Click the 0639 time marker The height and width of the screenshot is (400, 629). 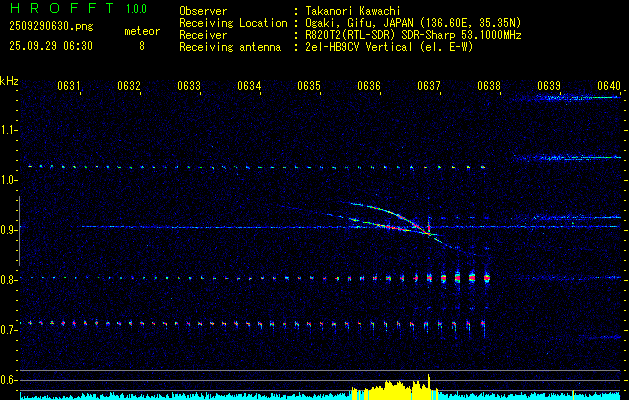point(549,86)
